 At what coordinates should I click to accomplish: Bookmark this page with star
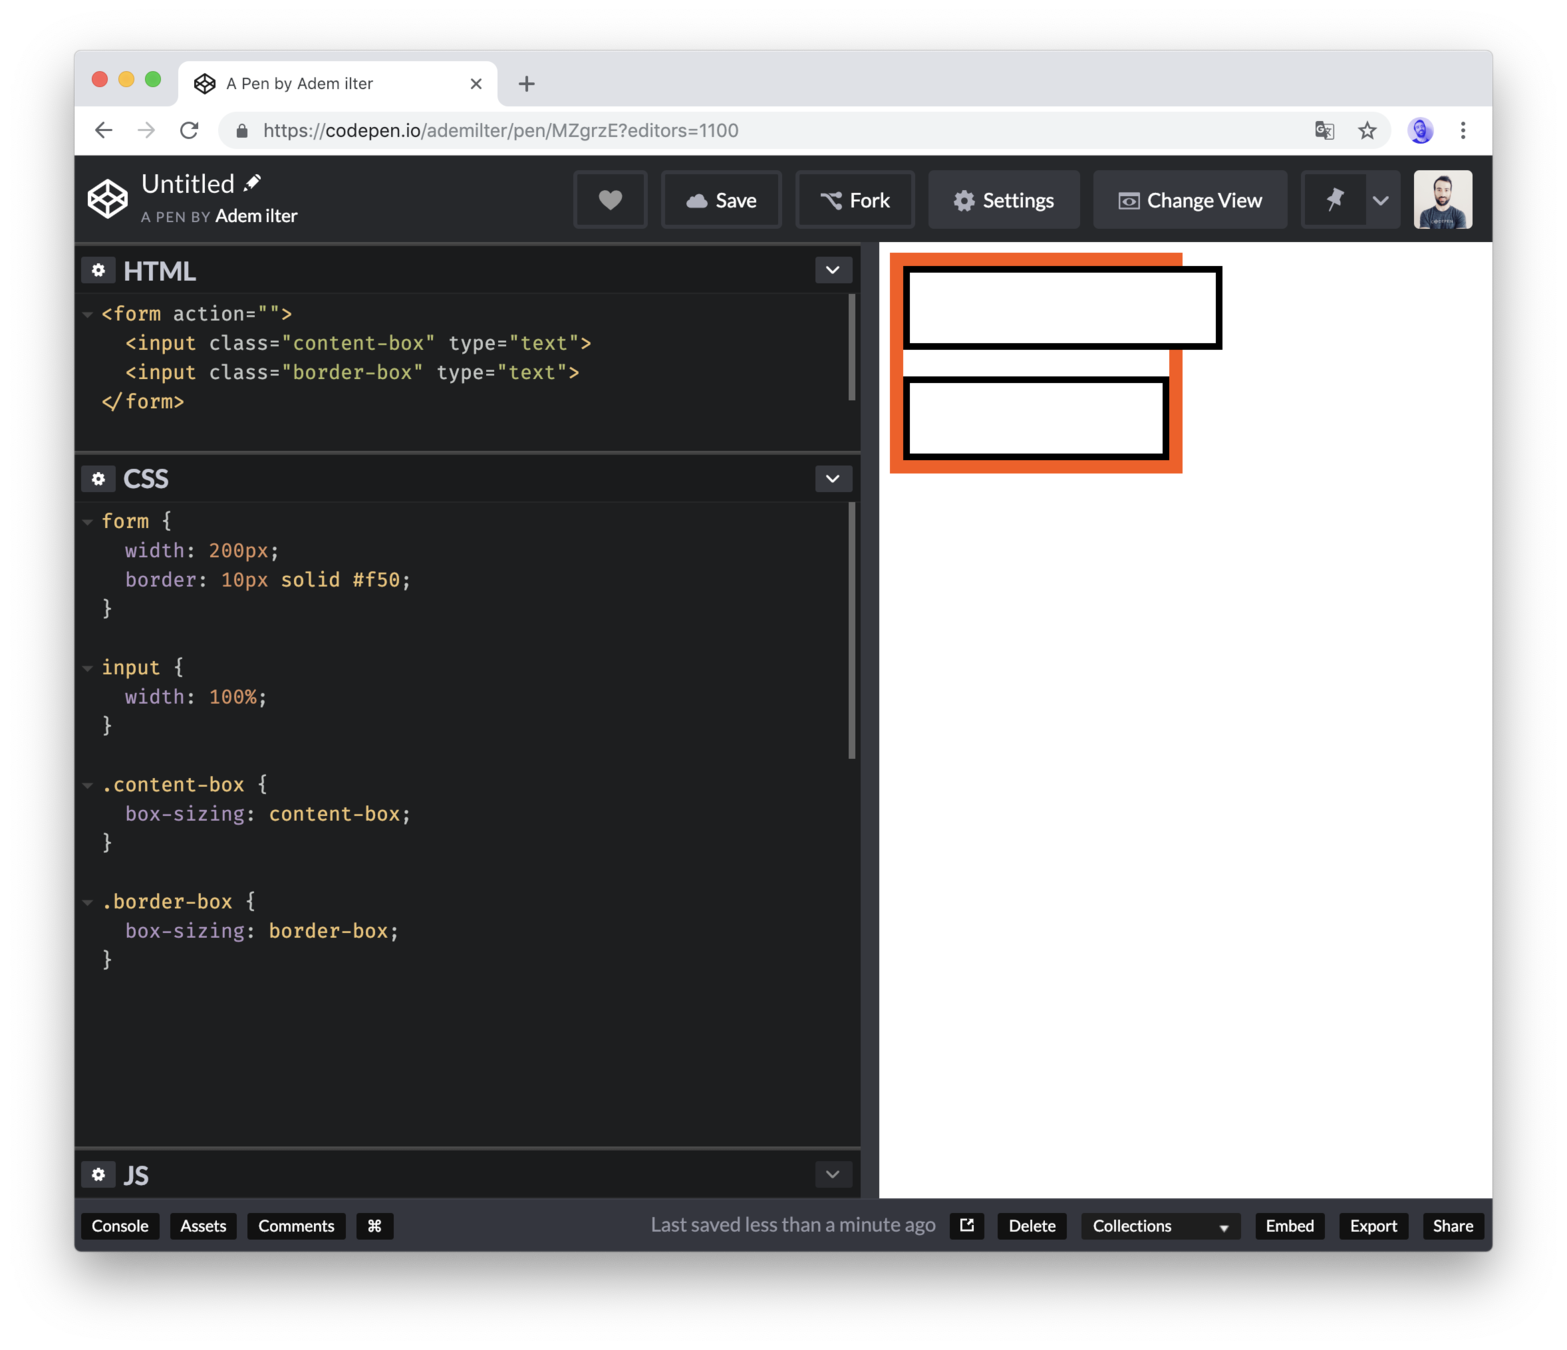[1367, 131]
